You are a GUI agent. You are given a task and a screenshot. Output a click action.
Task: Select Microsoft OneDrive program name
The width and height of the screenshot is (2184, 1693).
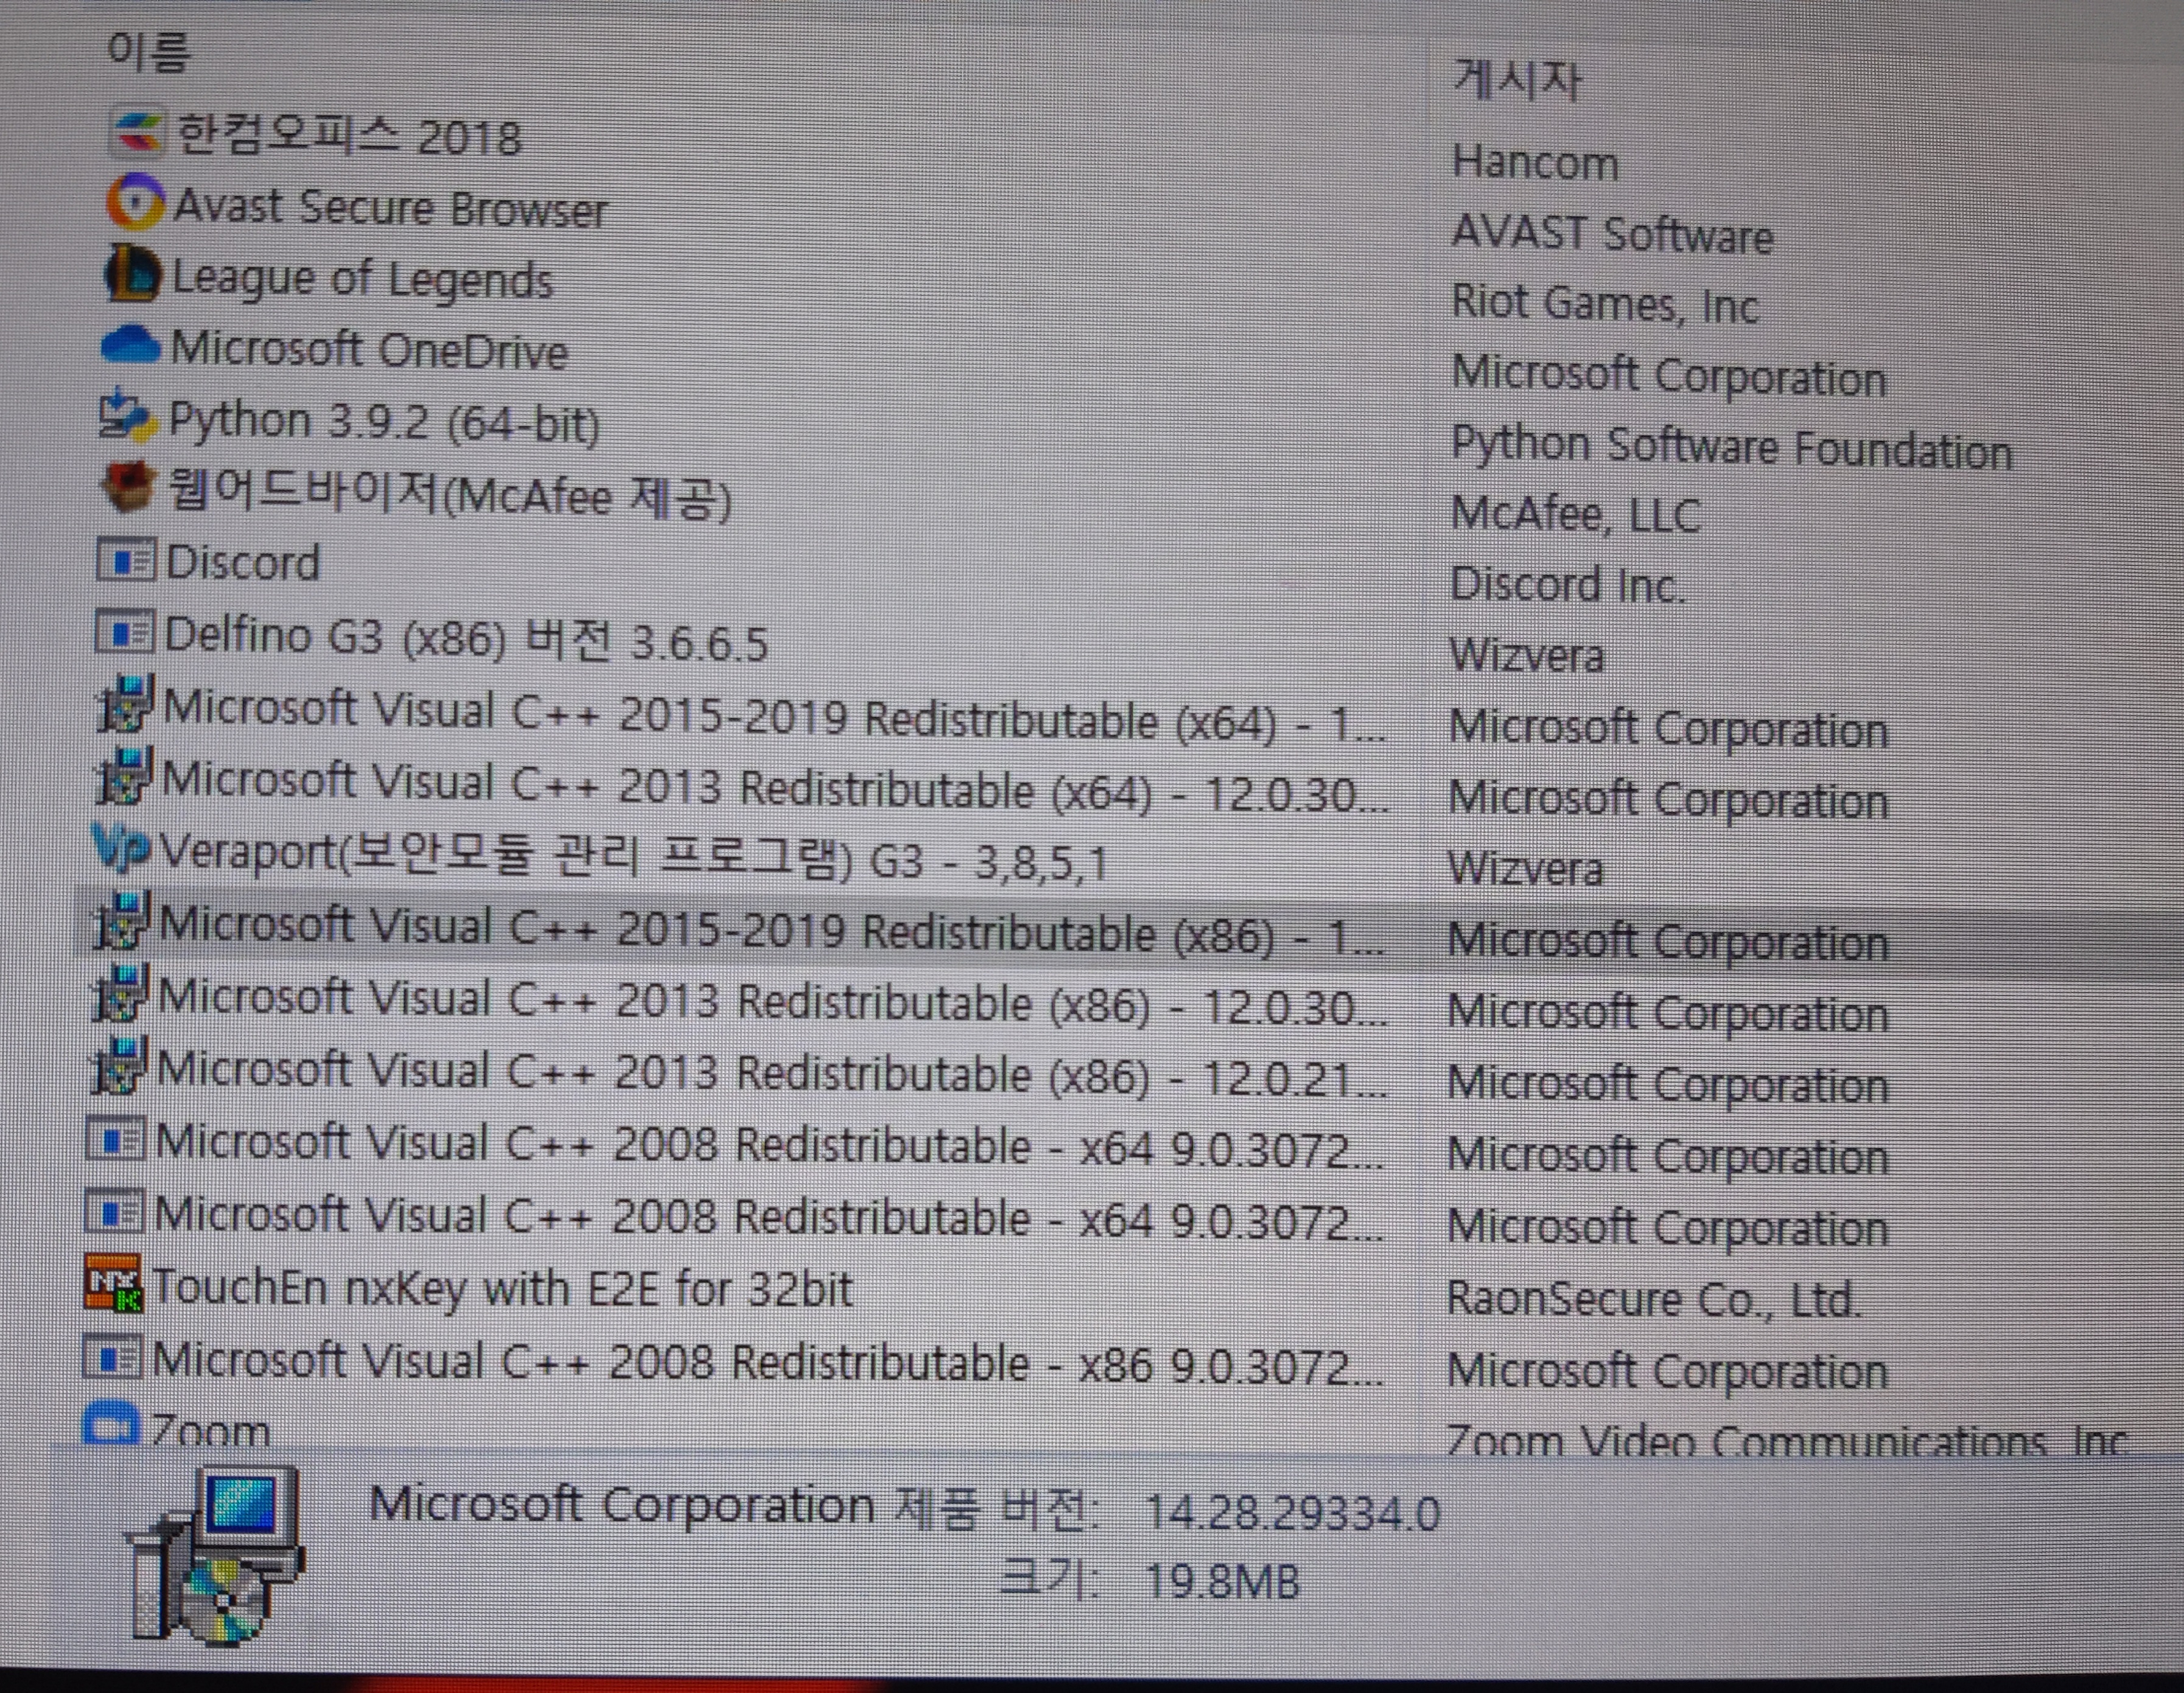pyautogui.click(x=369, y=350)
